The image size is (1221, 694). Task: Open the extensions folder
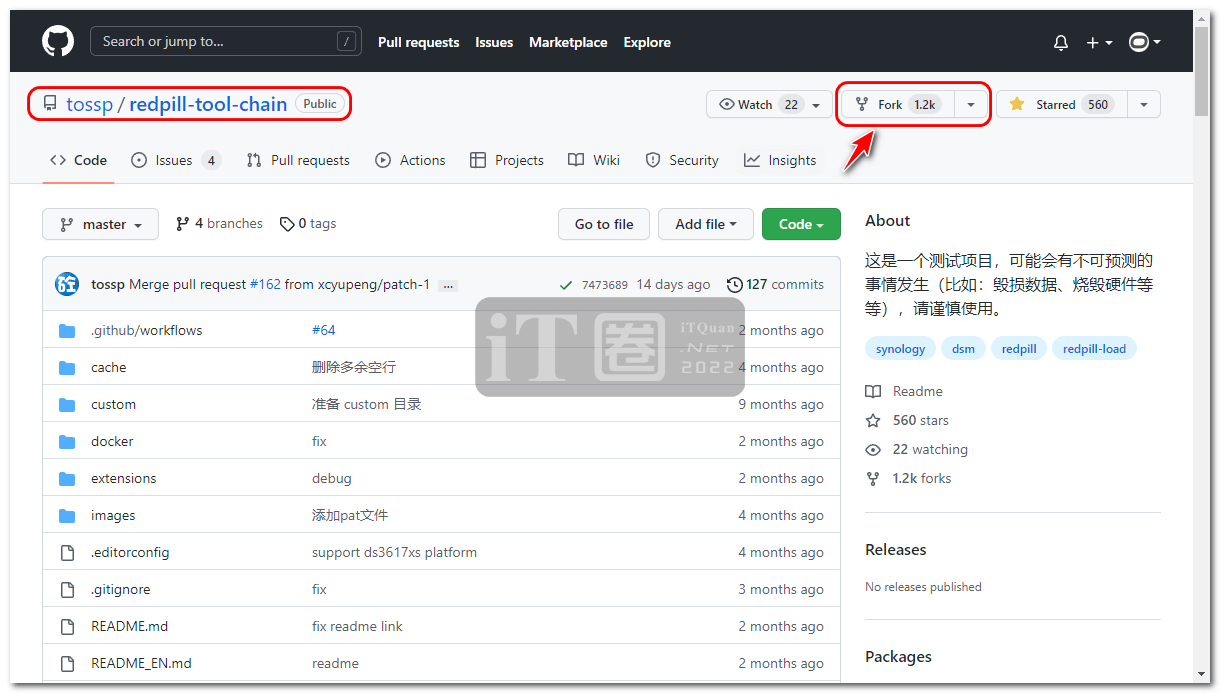tap(123, 478)
